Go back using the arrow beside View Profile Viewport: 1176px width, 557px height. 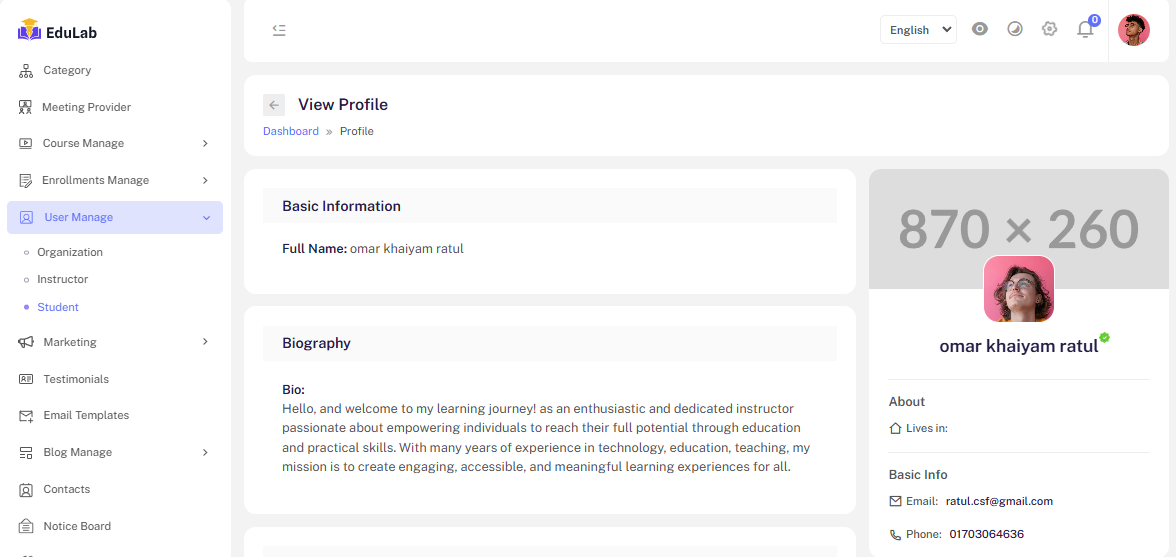(274, 105)
